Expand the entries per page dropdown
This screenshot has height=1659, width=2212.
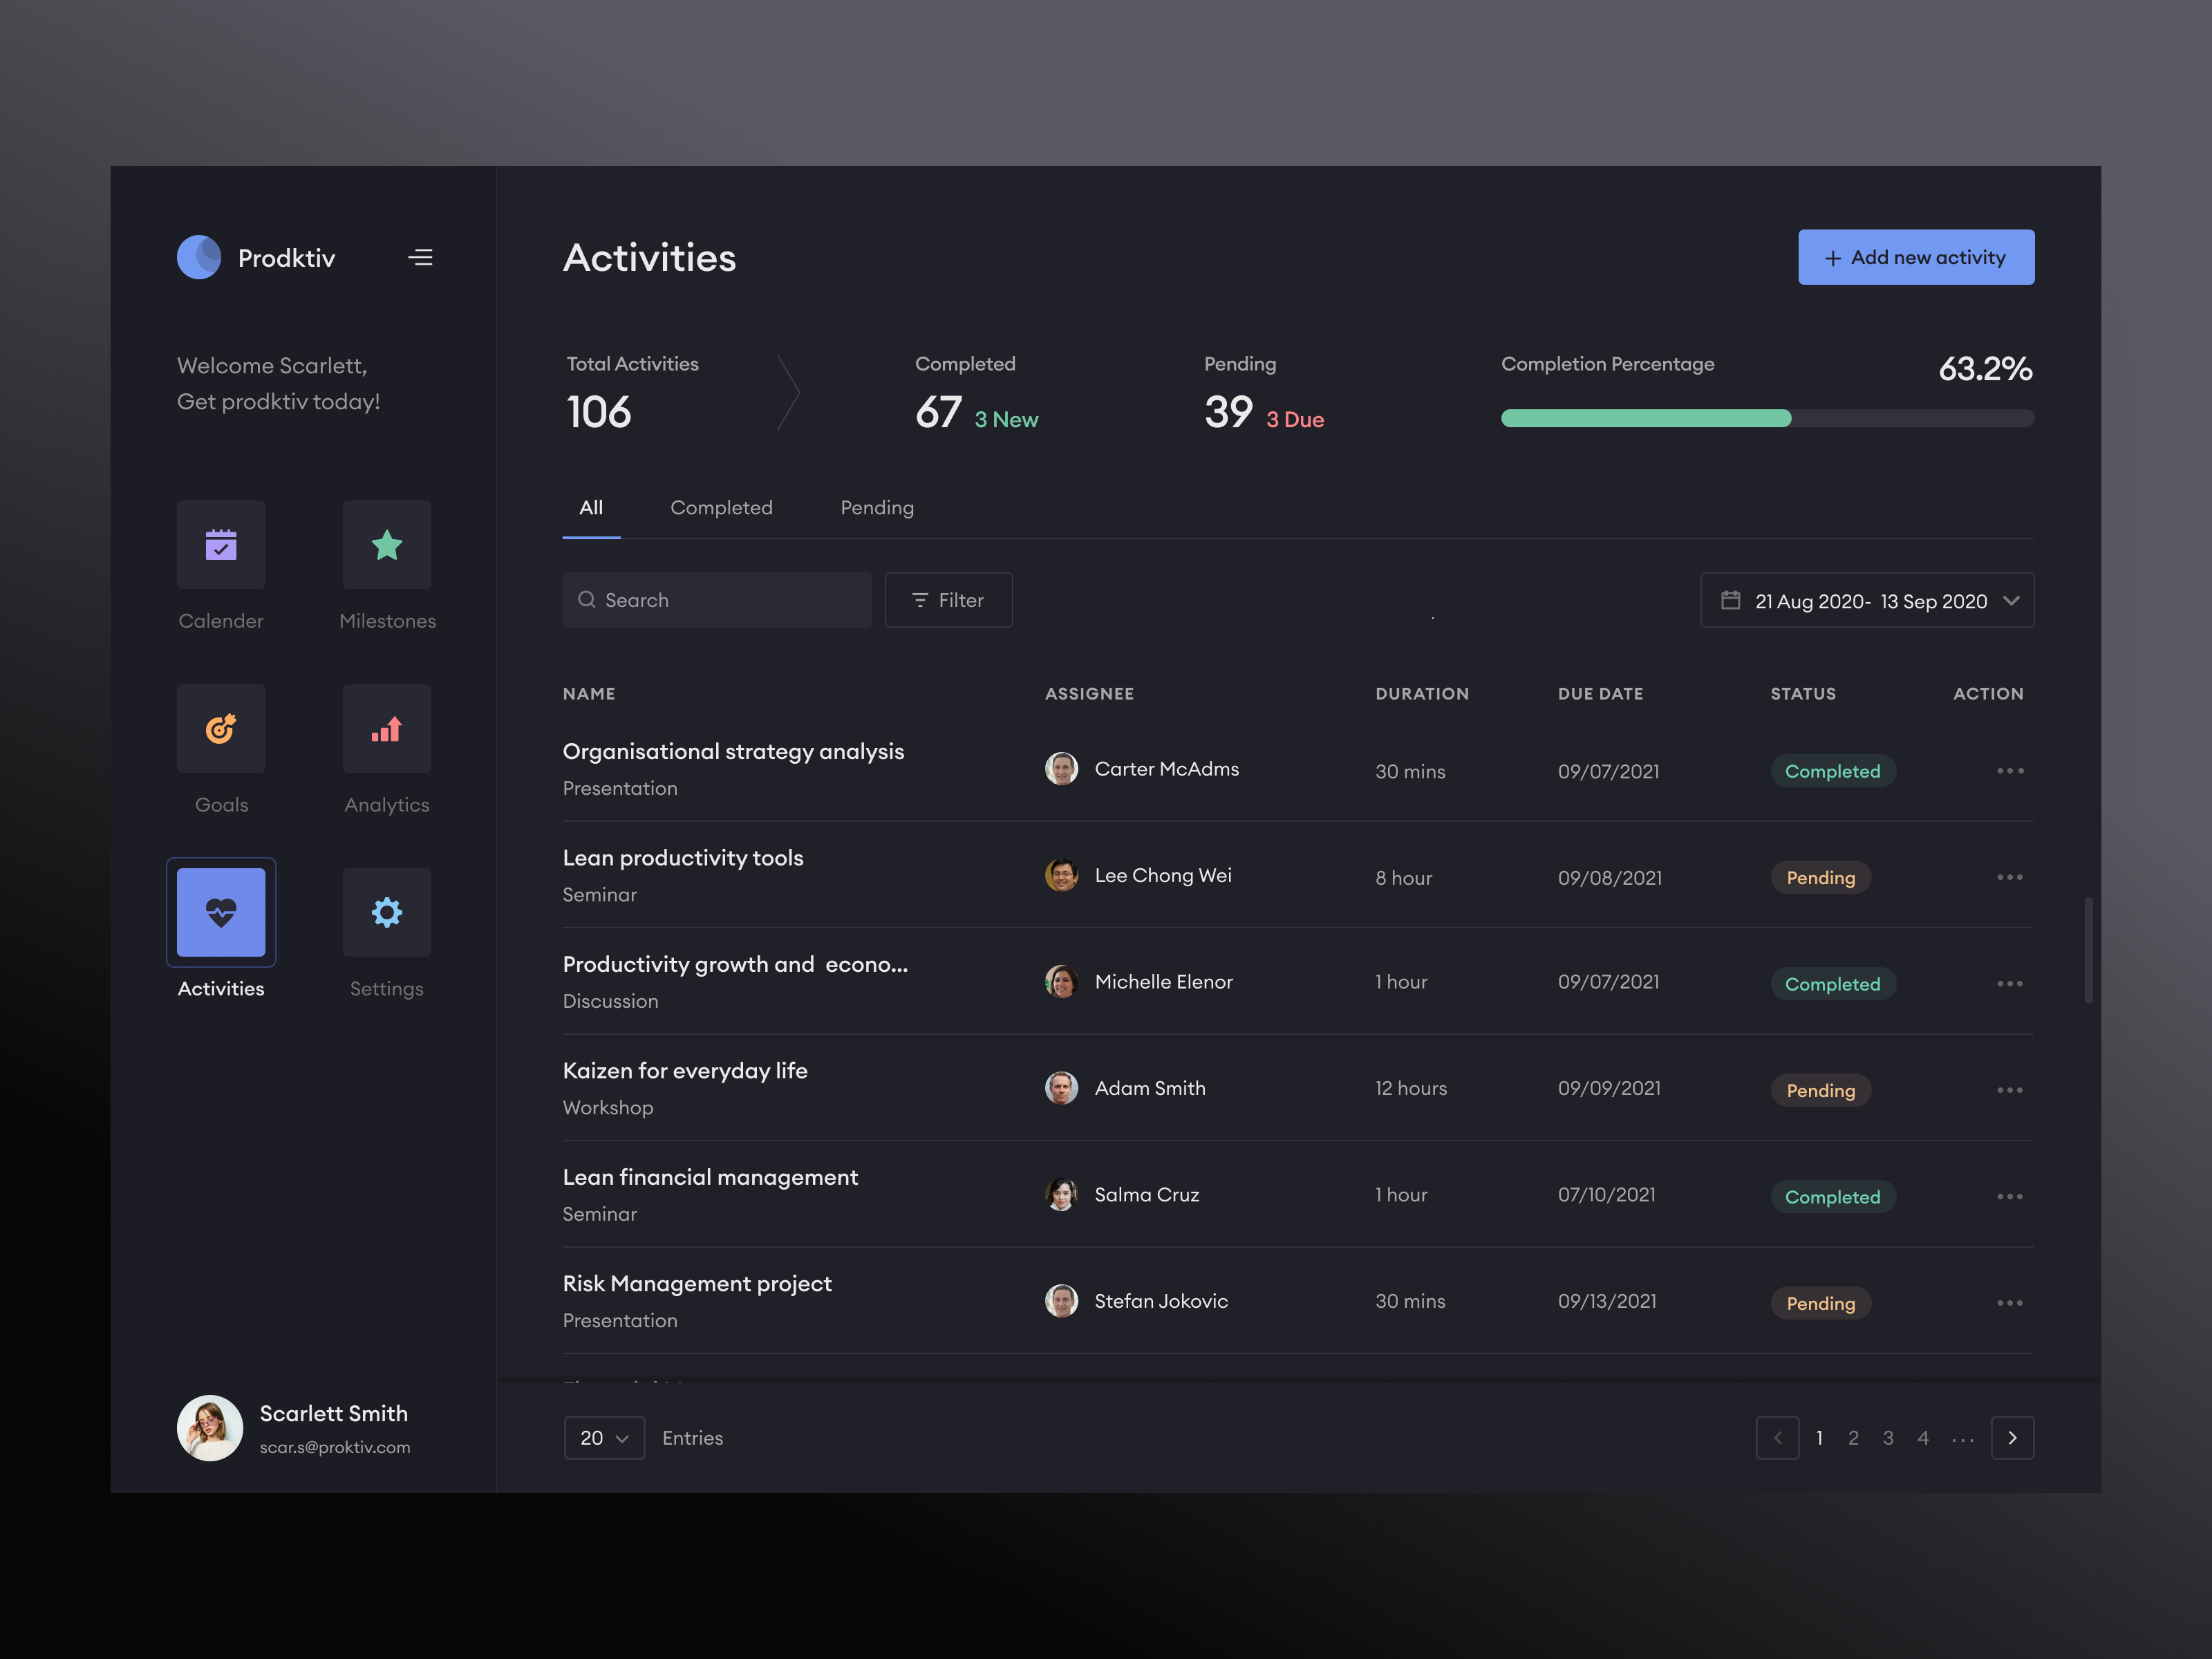(601, 1436)
